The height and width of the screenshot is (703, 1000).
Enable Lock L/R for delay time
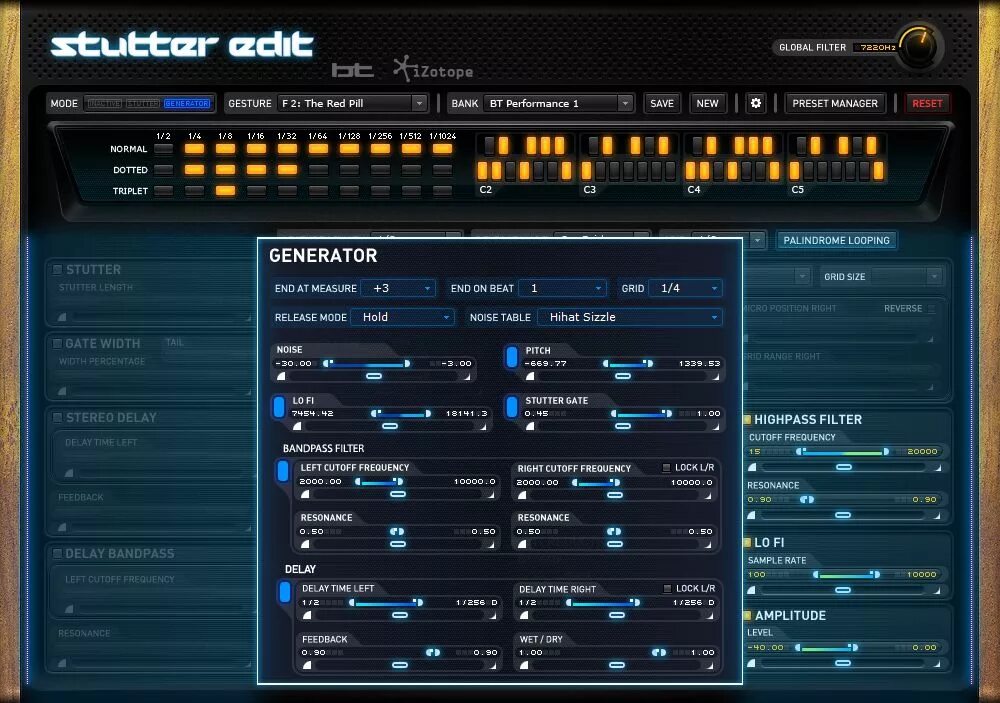click(x=667, y=588)
